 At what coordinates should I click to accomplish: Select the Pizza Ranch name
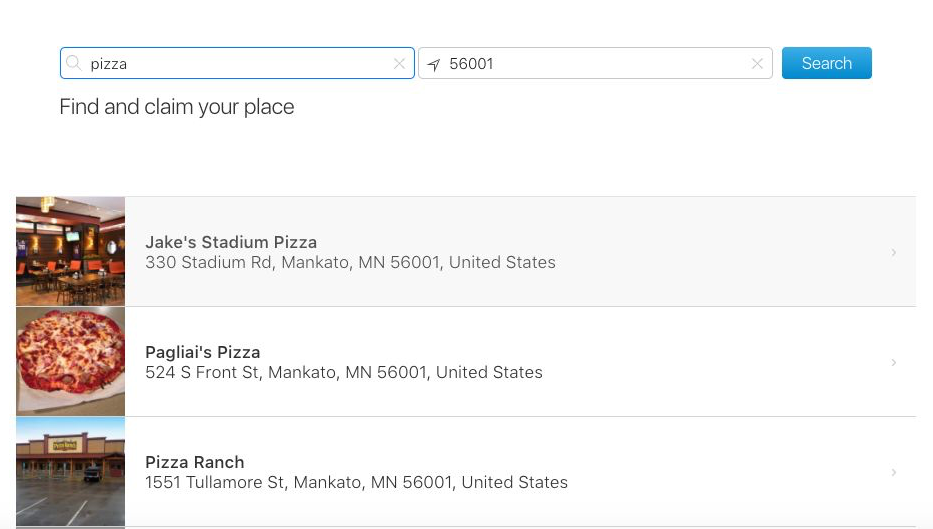pyautogui.click(x=195, y=462)
